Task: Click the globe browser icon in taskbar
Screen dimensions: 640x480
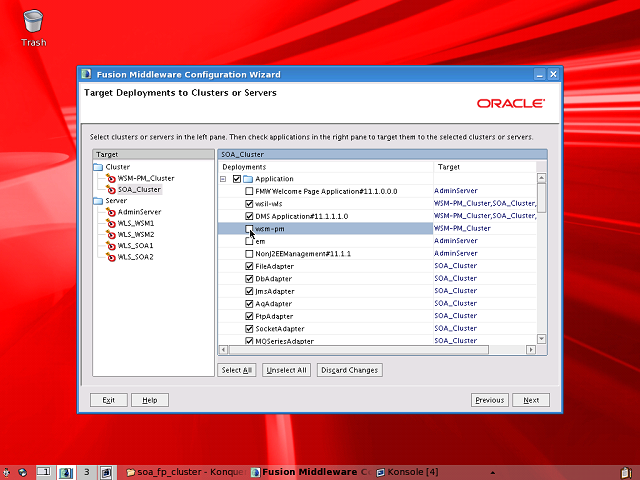Action: pyautogui.click(x=22, y=472)
